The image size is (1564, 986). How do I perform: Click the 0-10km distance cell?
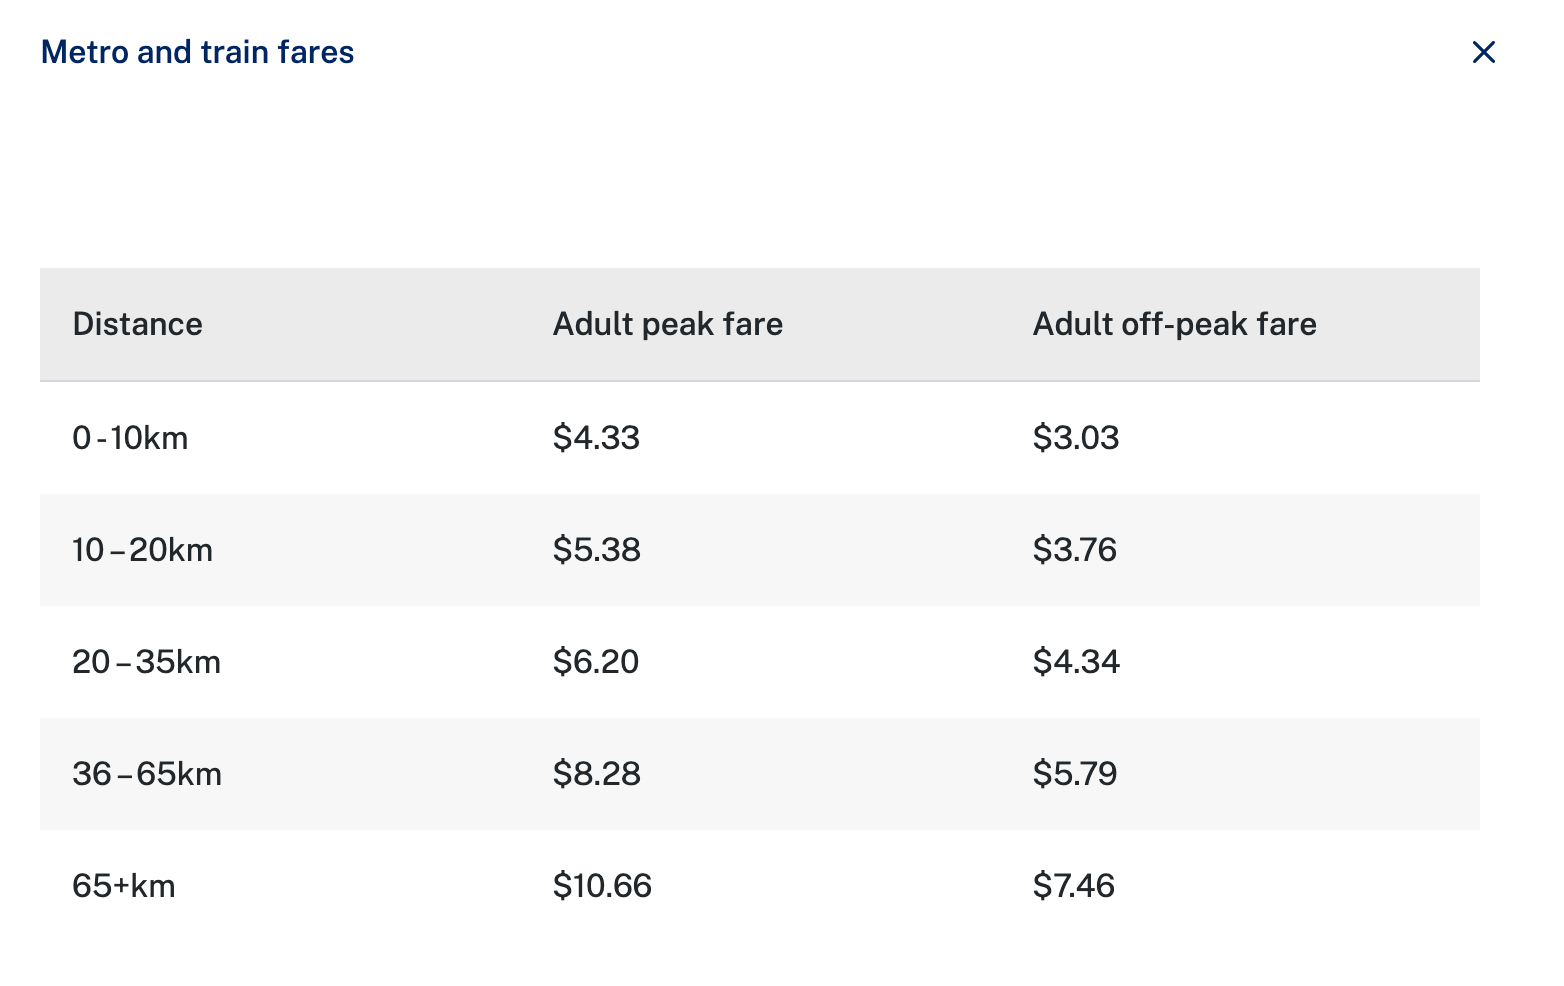(130, 438)
